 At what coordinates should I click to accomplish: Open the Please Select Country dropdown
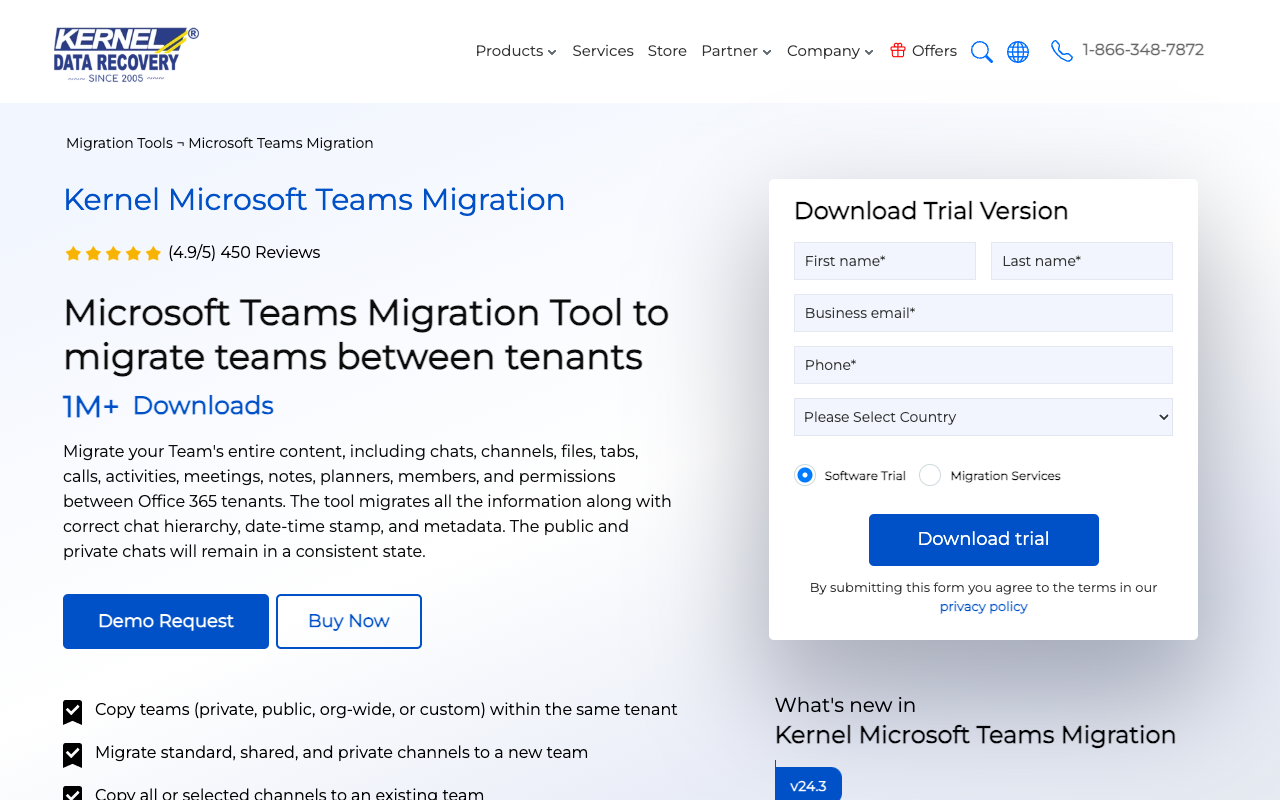point(983,417)
